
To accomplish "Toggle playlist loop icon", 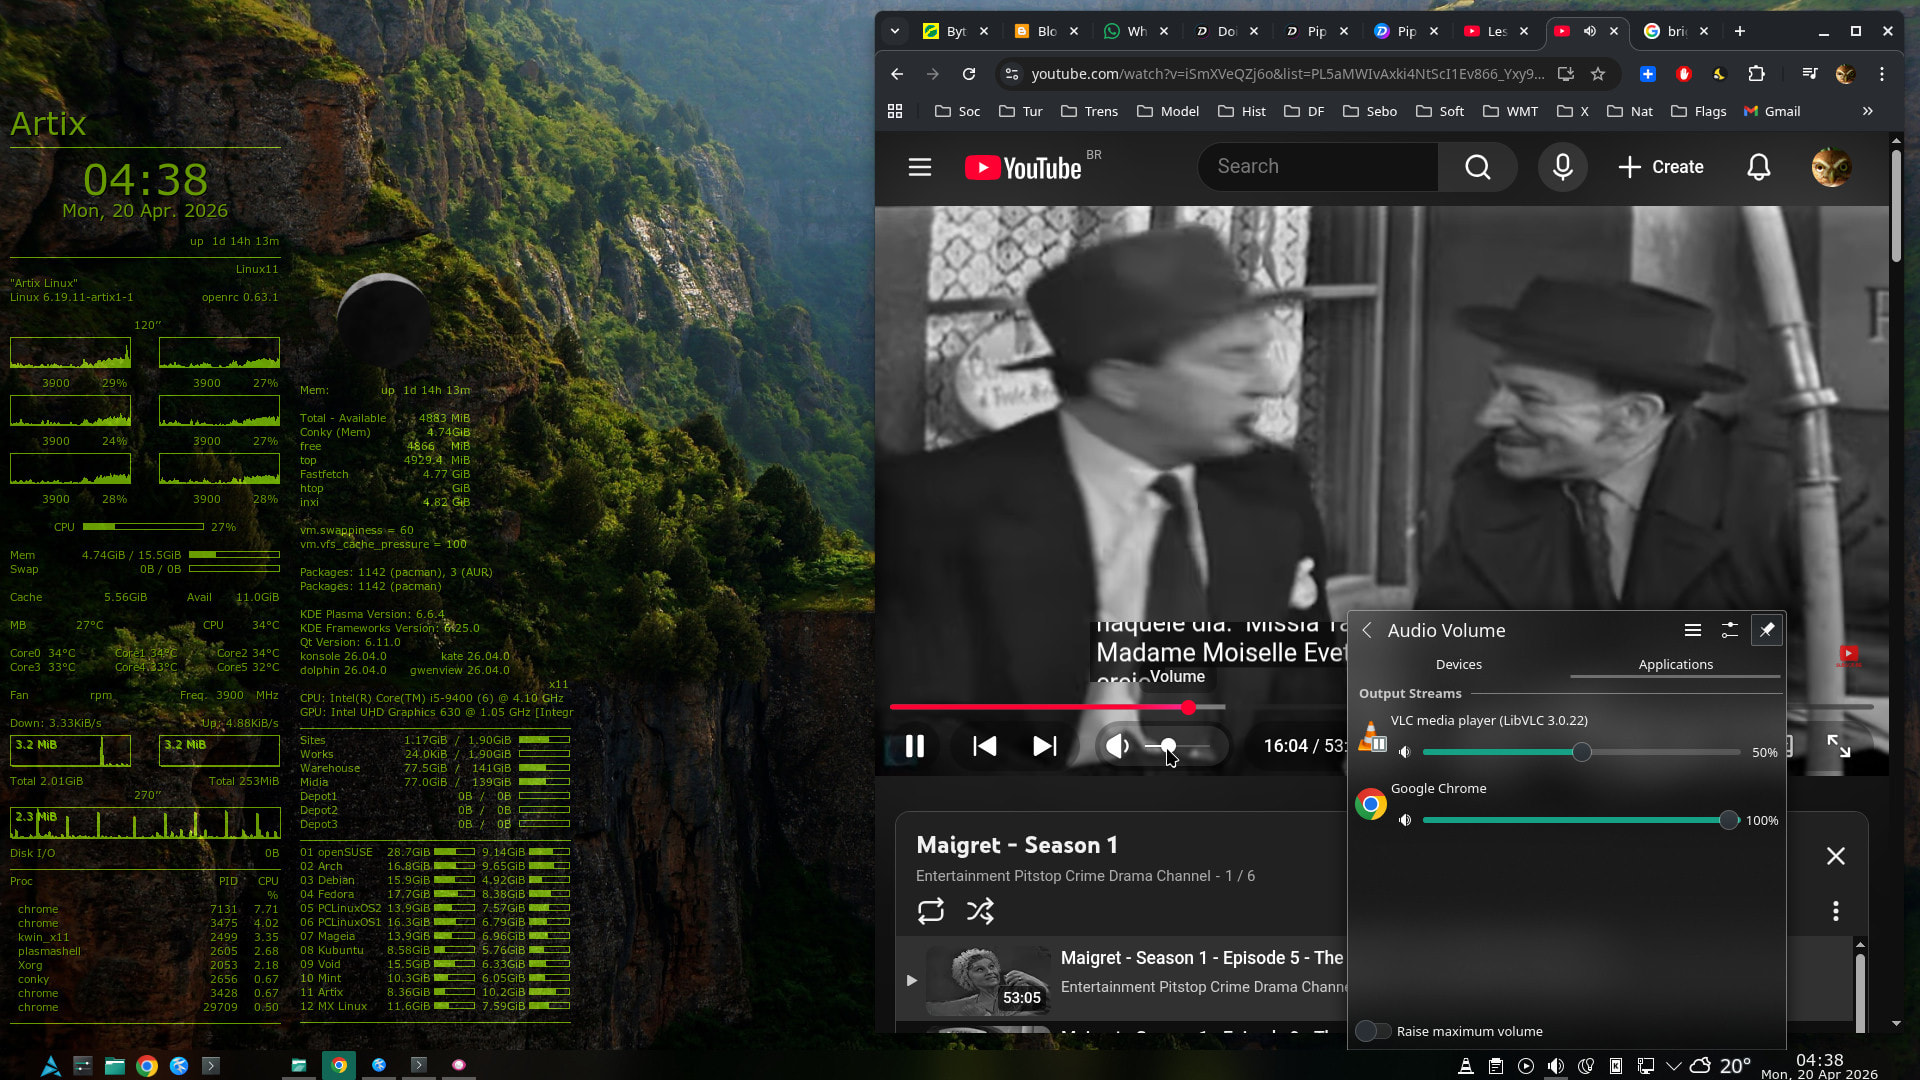I will [930, 911].
